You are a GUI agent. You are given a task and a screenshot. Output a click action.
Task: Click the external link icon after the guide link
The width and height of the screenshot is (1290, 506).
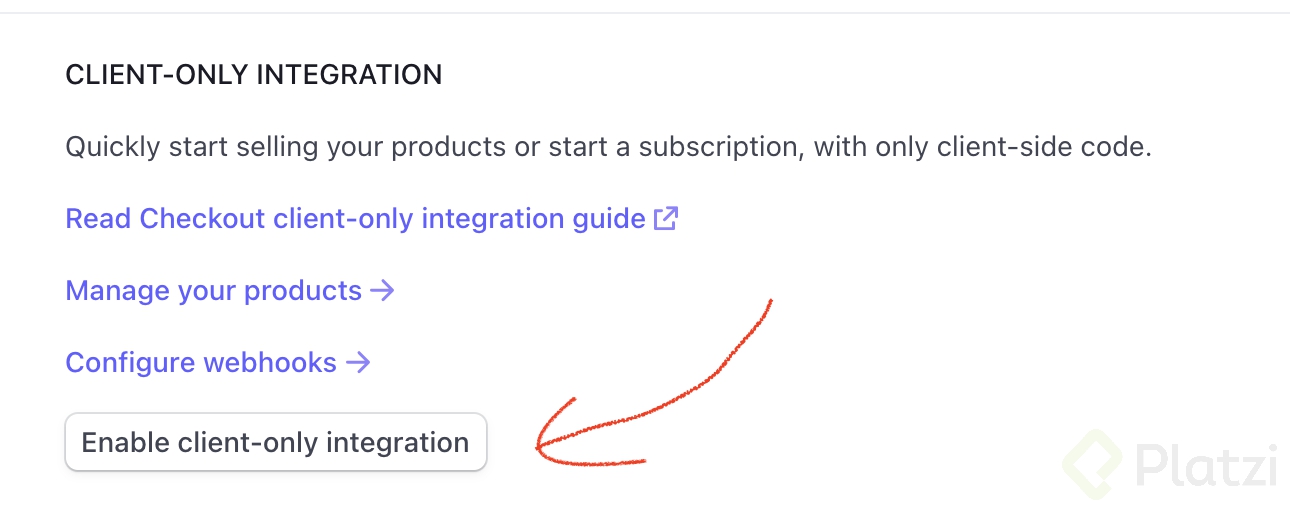pyautogui.click(x=666, y=218)
